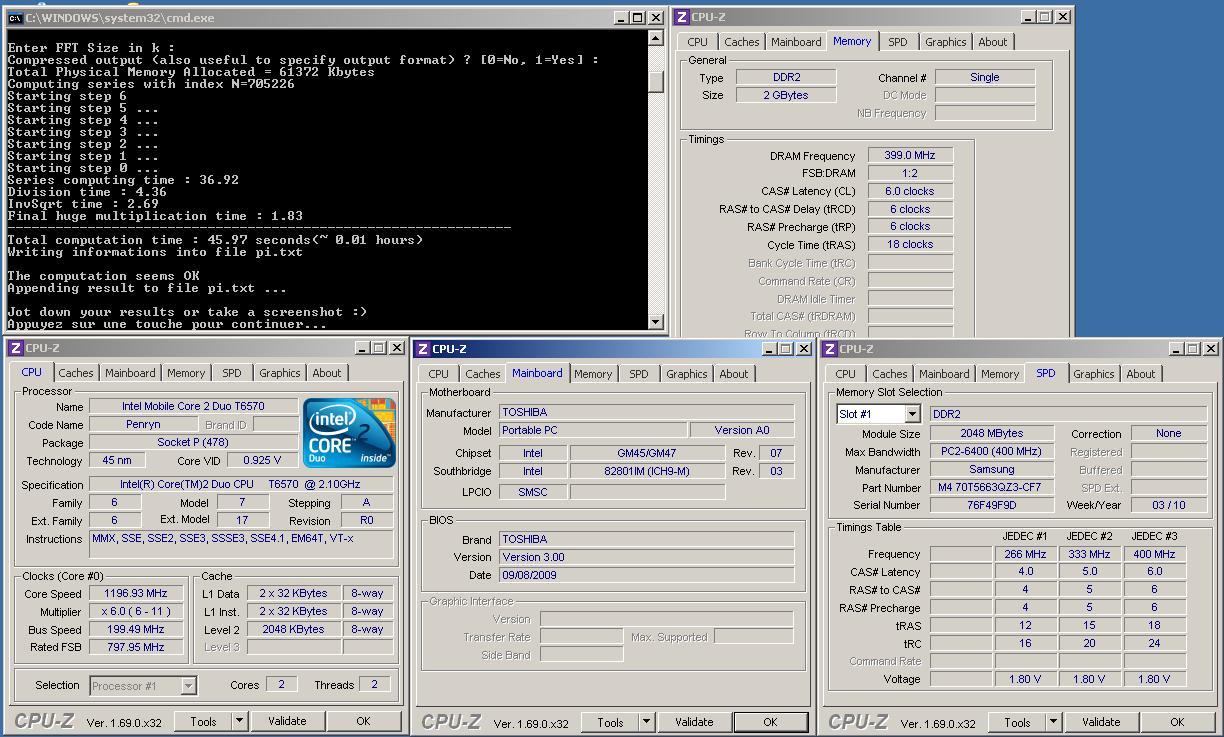Click the CPU-Z icon in CPU window title
This screenshot has width=1224, height=737.
pyautogui.click(x=15, y=348)
